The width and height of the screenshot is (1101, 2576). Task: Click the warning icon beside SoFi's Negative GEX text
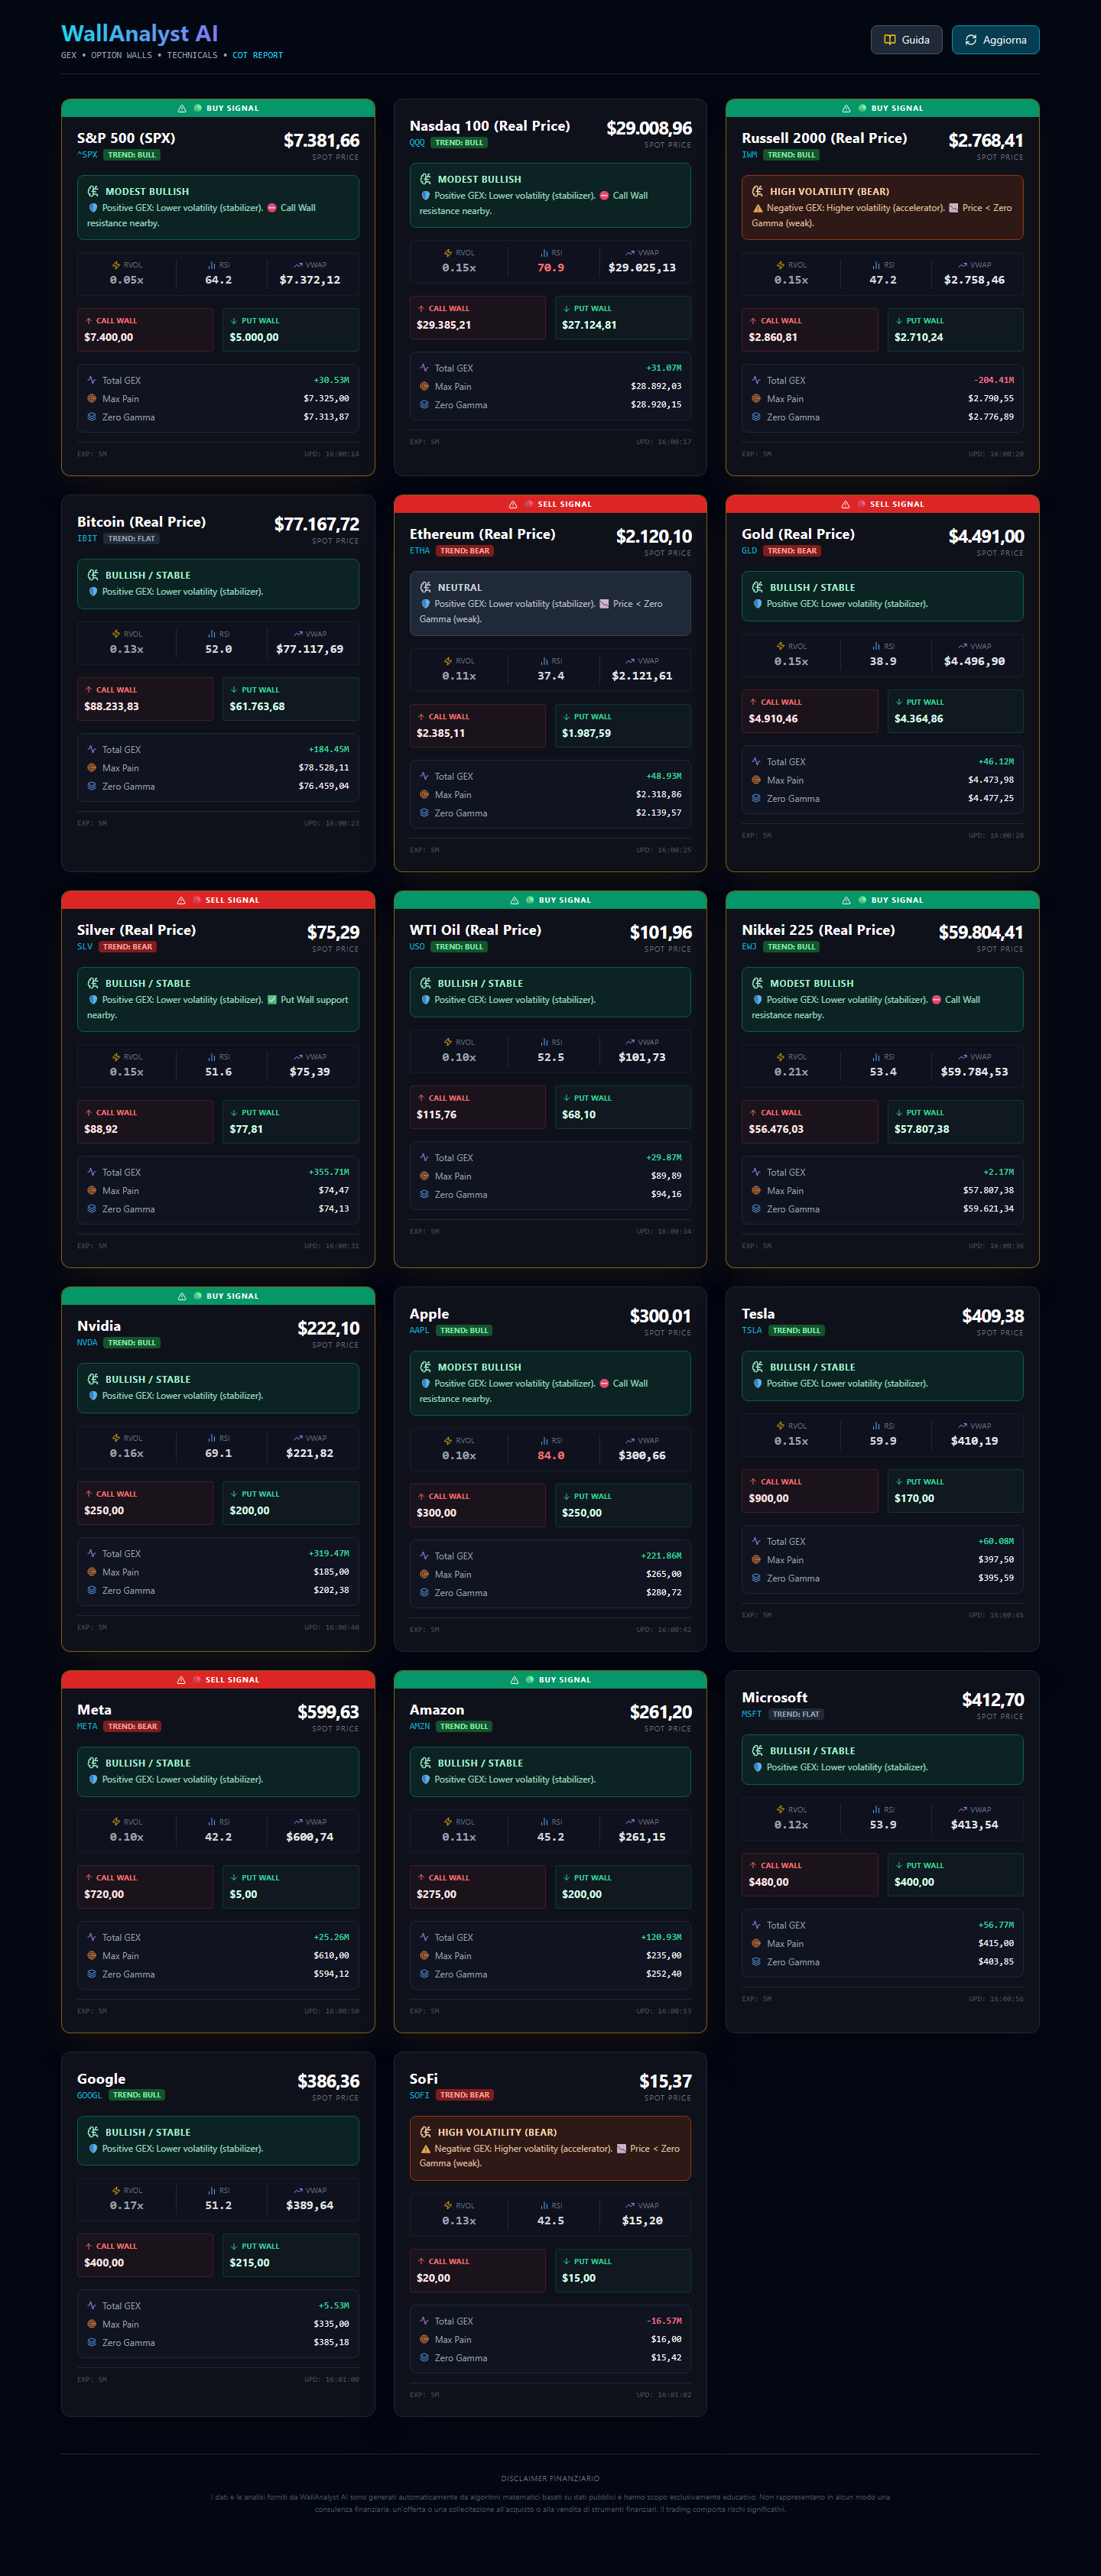426,2149
